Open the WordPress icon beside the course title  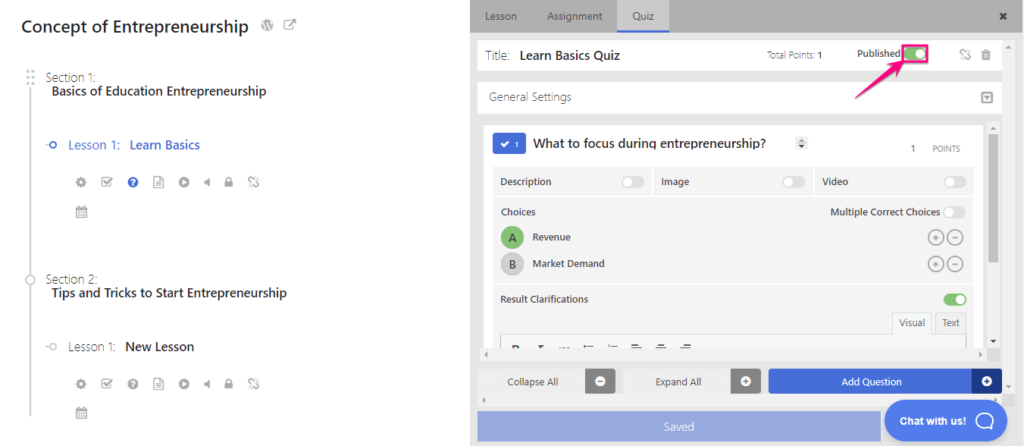point(267,25)
